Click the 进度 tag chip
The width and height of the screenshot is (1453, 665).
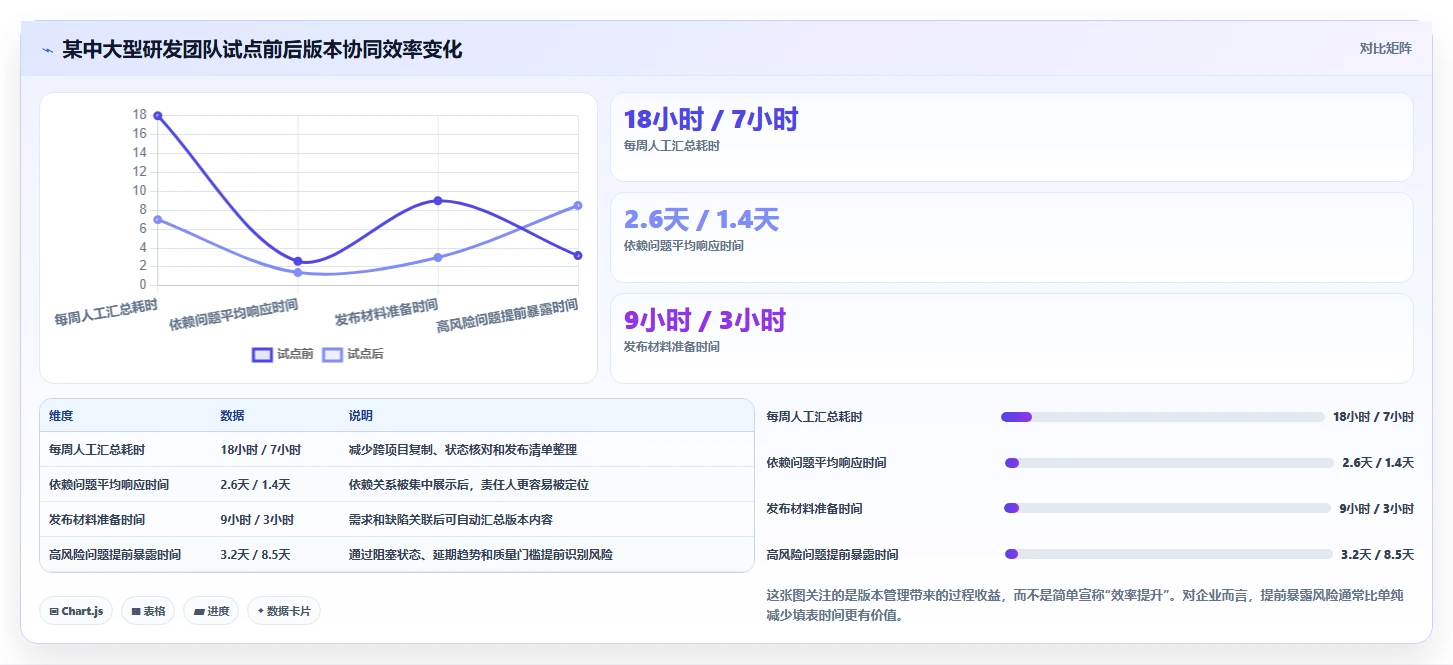tap(211, 611)
